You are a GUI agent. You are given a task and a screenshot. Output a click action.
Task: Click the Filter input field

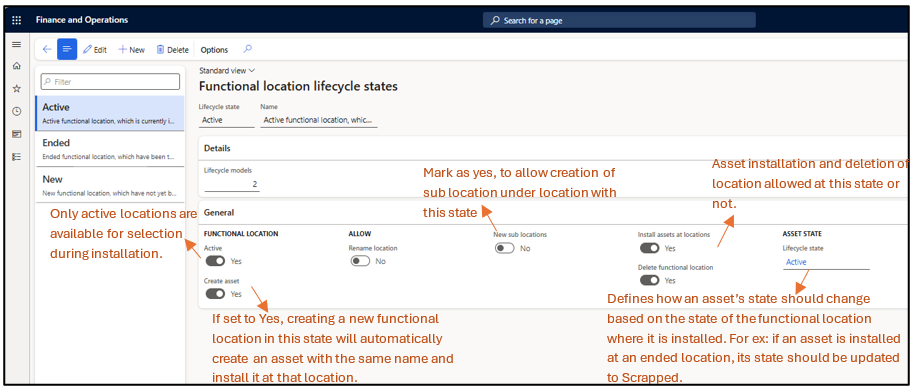[110, 82]
